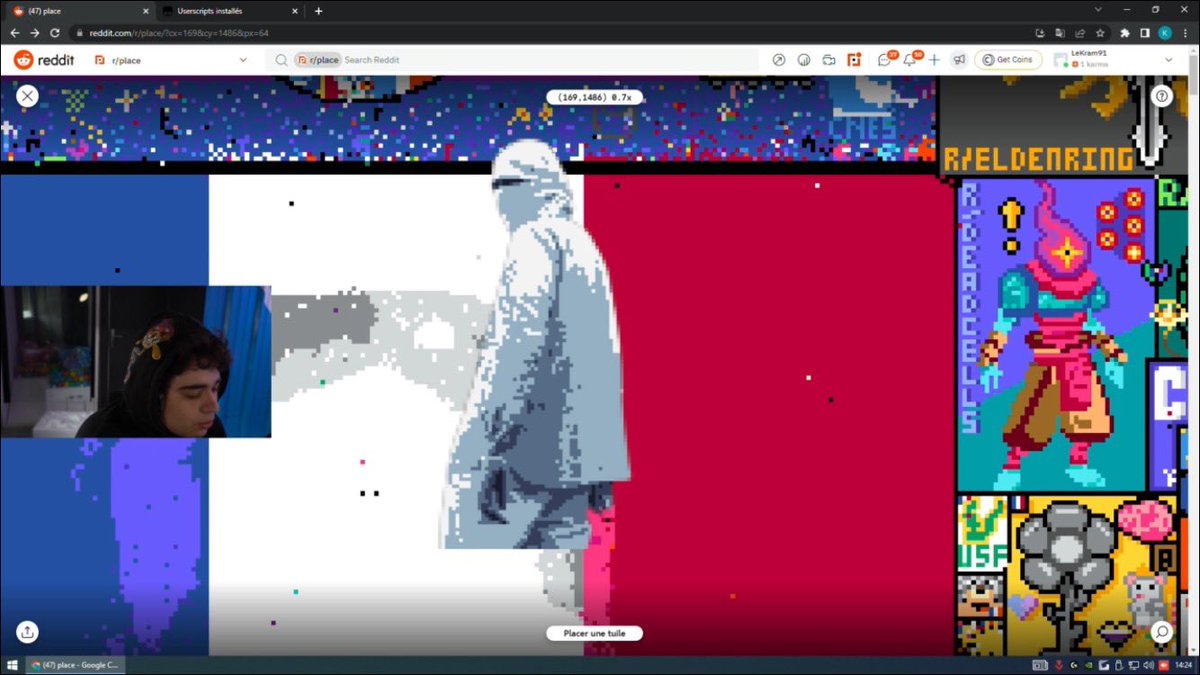This screenshot has width=1200, height=675.
Task: Open the Chrome extensions puzzle icon
Action: pos(1125,33)
